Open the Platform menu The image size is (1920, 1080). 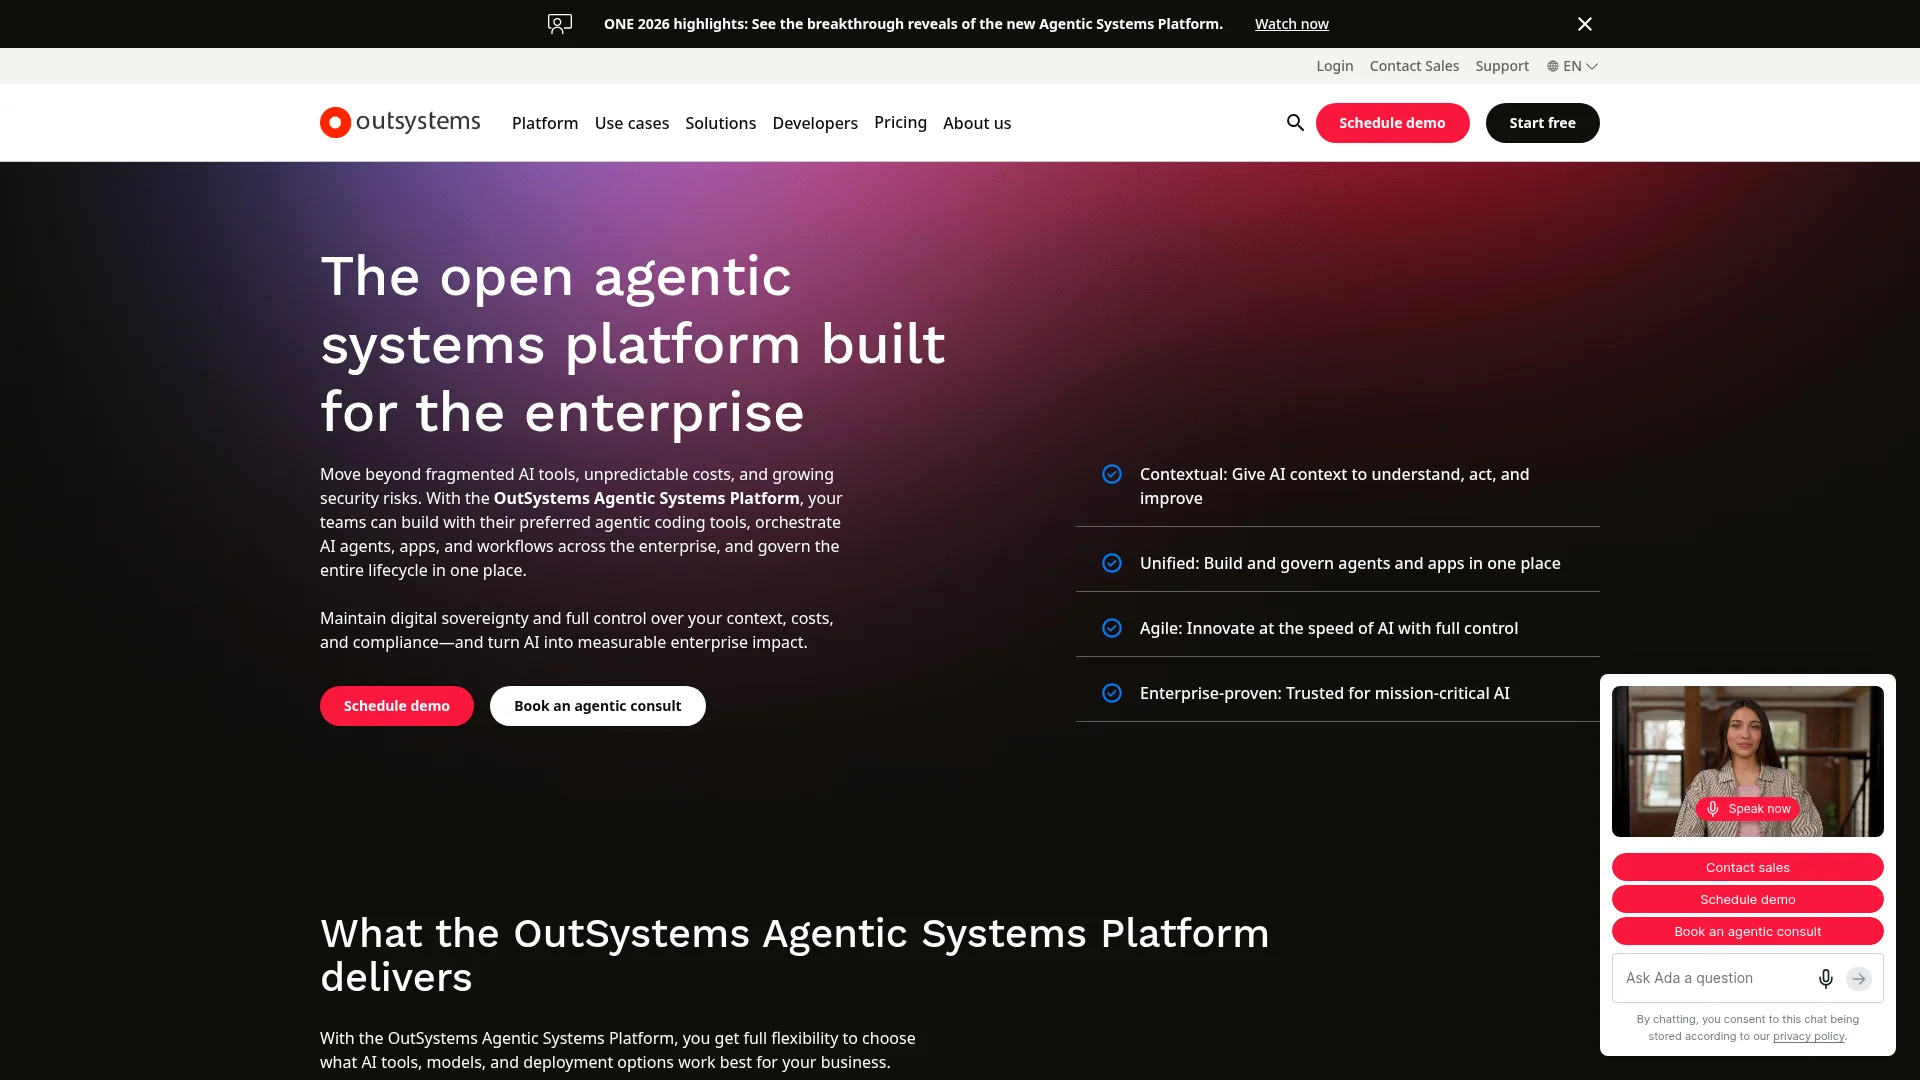(545, 123)
